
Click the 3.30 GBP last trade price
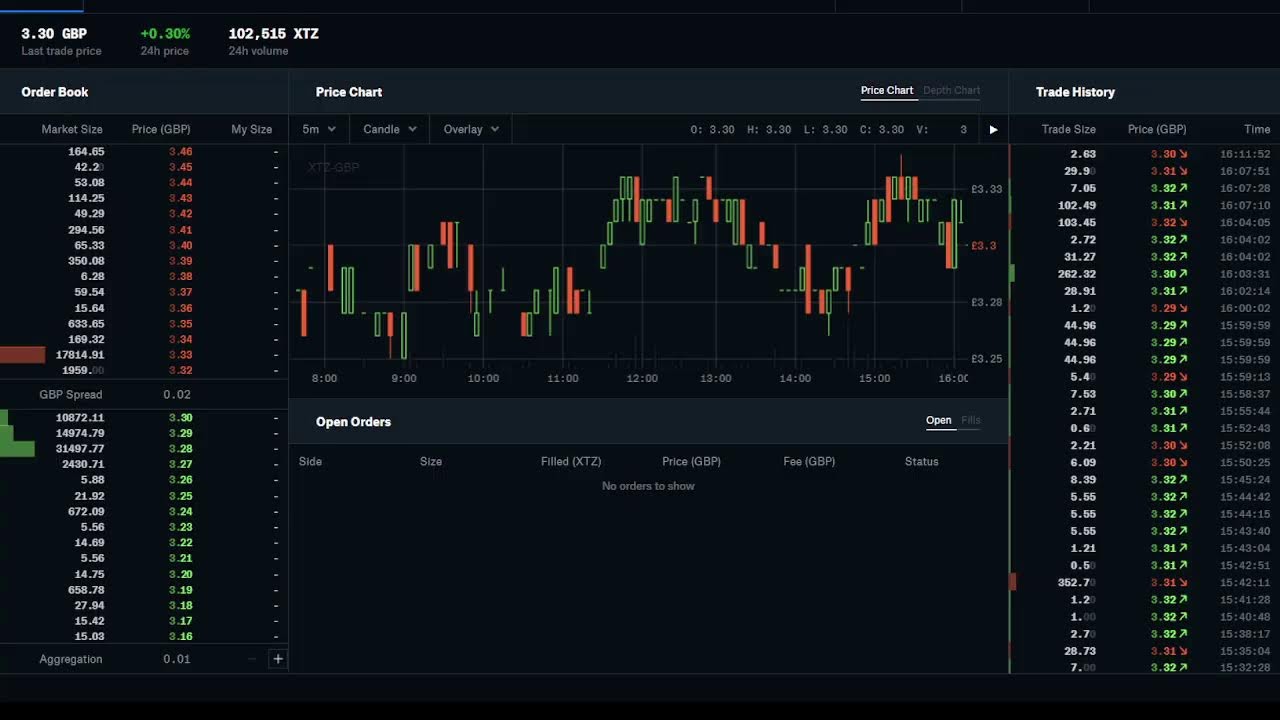tap(54, 33)
